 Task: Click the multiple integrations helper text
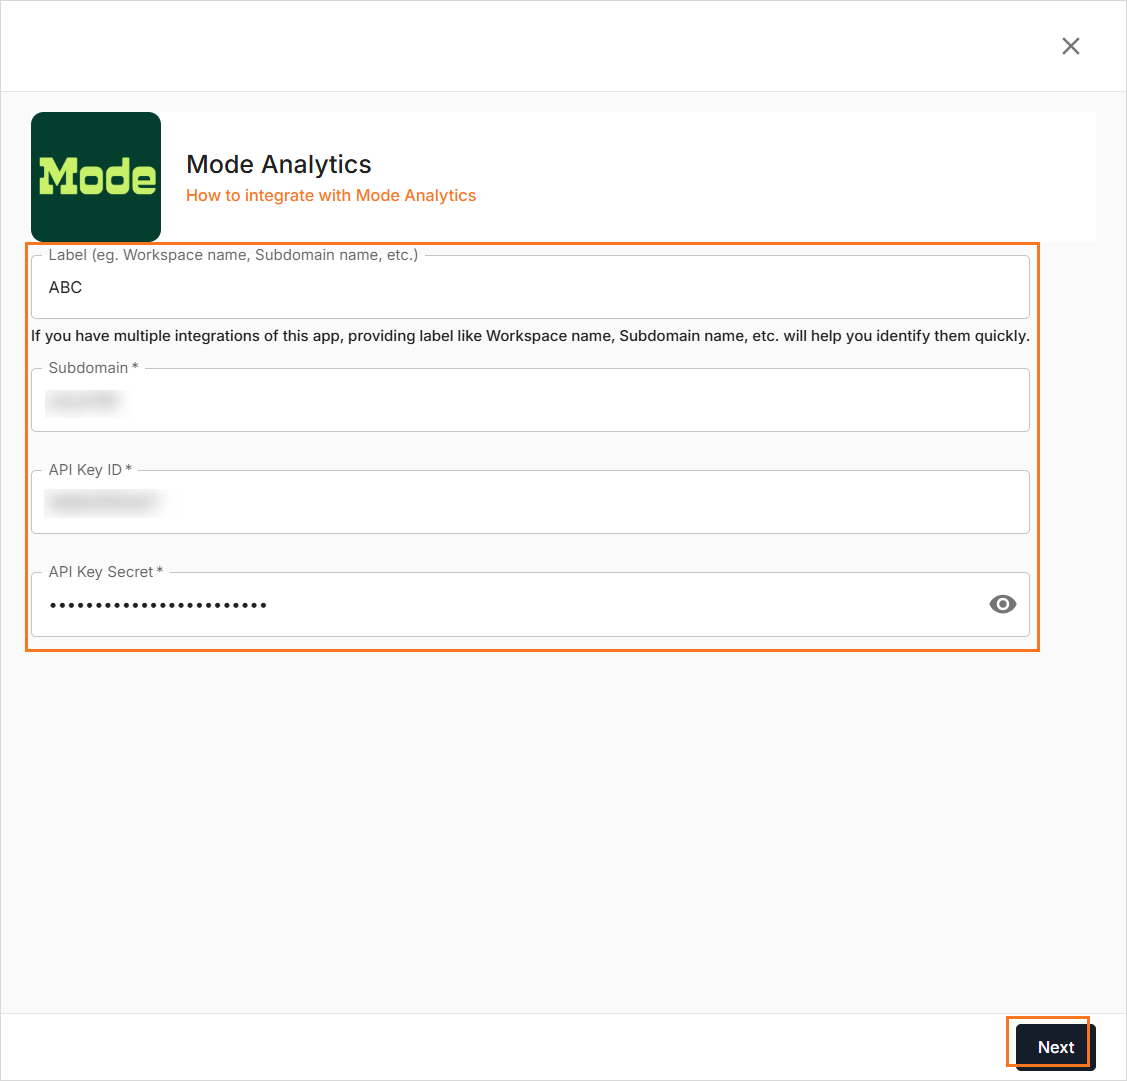point(530,336)
